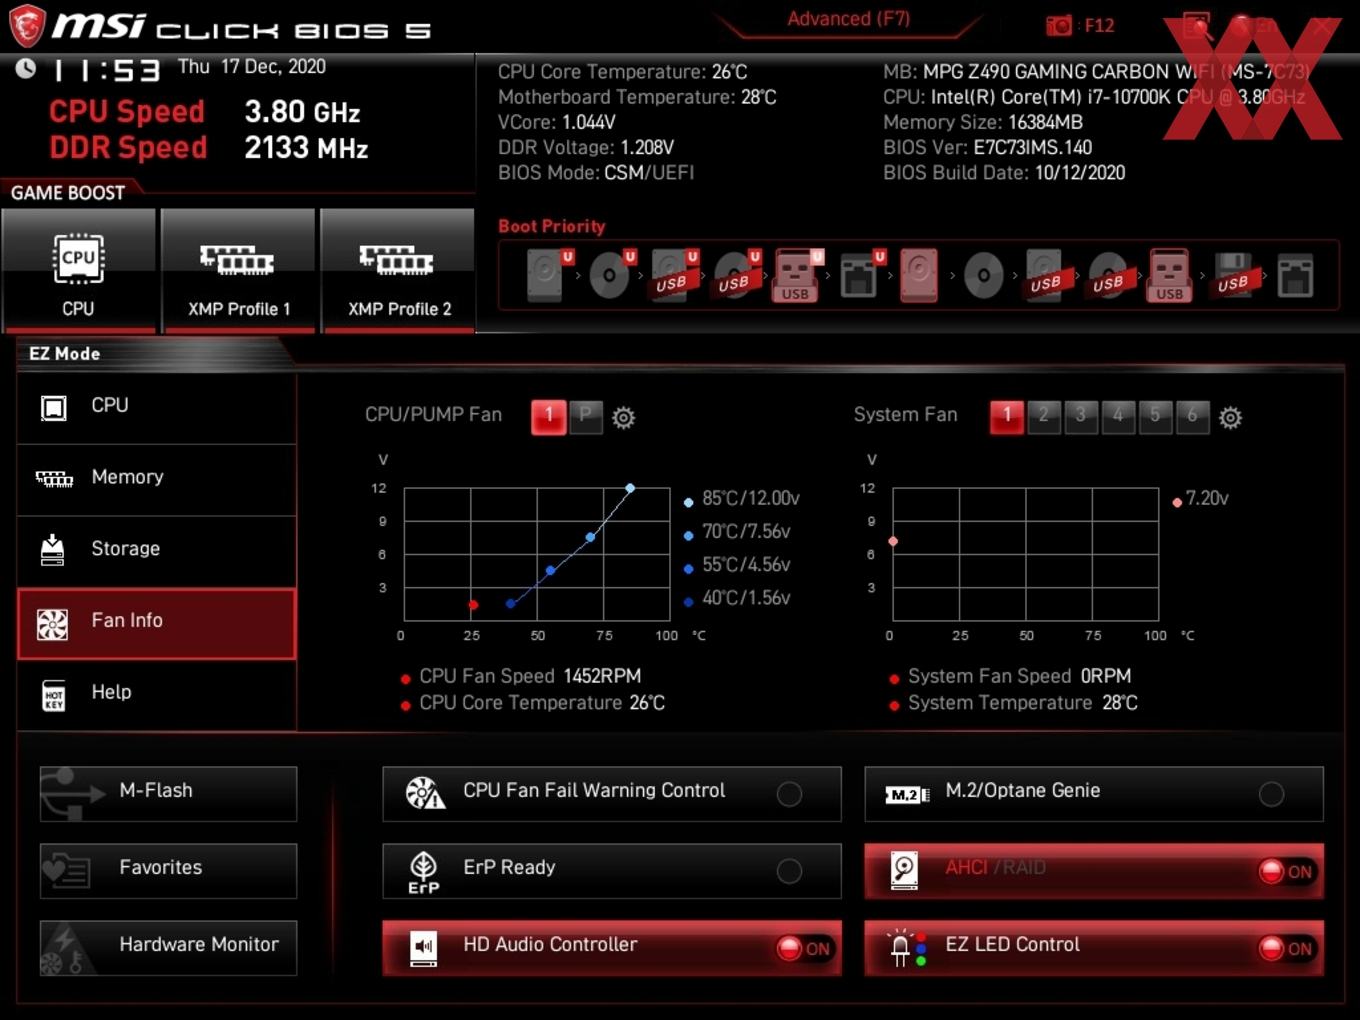This screenshot has width=1360, height=1020.
Task: Open Fan Info section in sidebar
Action: 157,623
